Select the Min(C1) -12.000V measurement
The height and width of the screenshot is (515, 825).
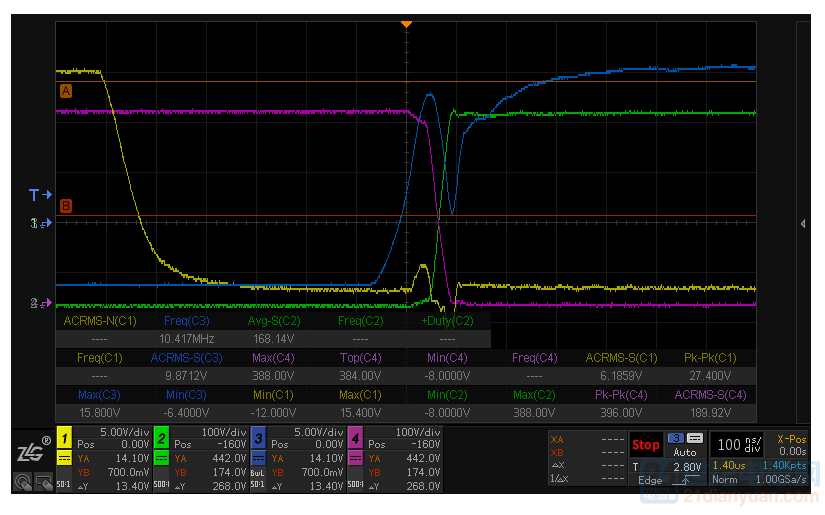click(x=273, y=403)
